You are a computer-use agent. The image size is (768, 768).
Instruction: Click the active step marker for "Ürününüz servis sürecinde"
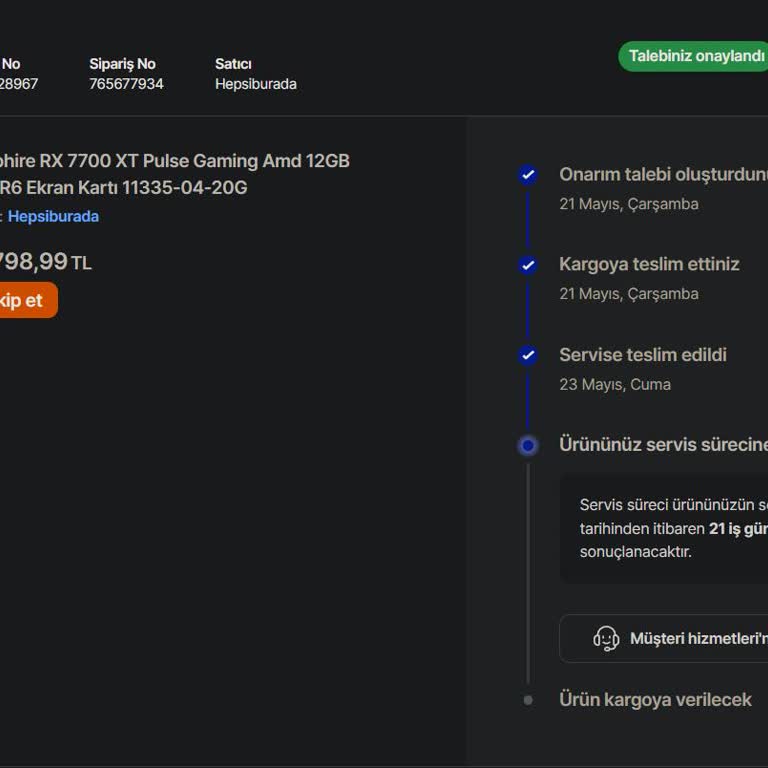point(528,445)
